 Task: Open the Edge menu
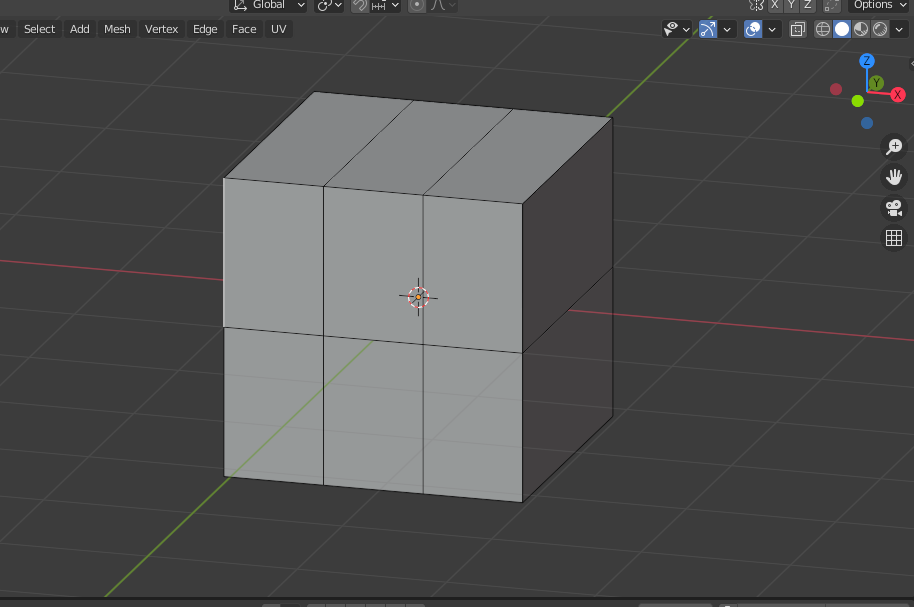click(x=205, y=29)
